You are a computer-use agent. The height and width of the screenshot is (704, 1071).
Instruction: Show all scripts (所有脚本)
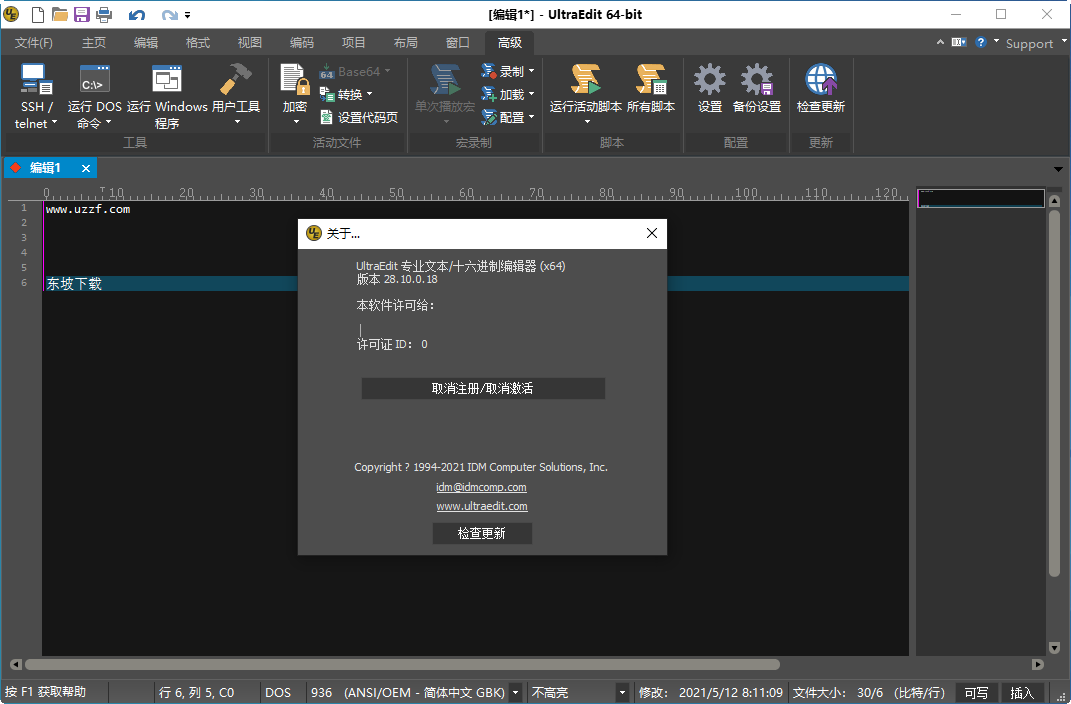(651, 89)
